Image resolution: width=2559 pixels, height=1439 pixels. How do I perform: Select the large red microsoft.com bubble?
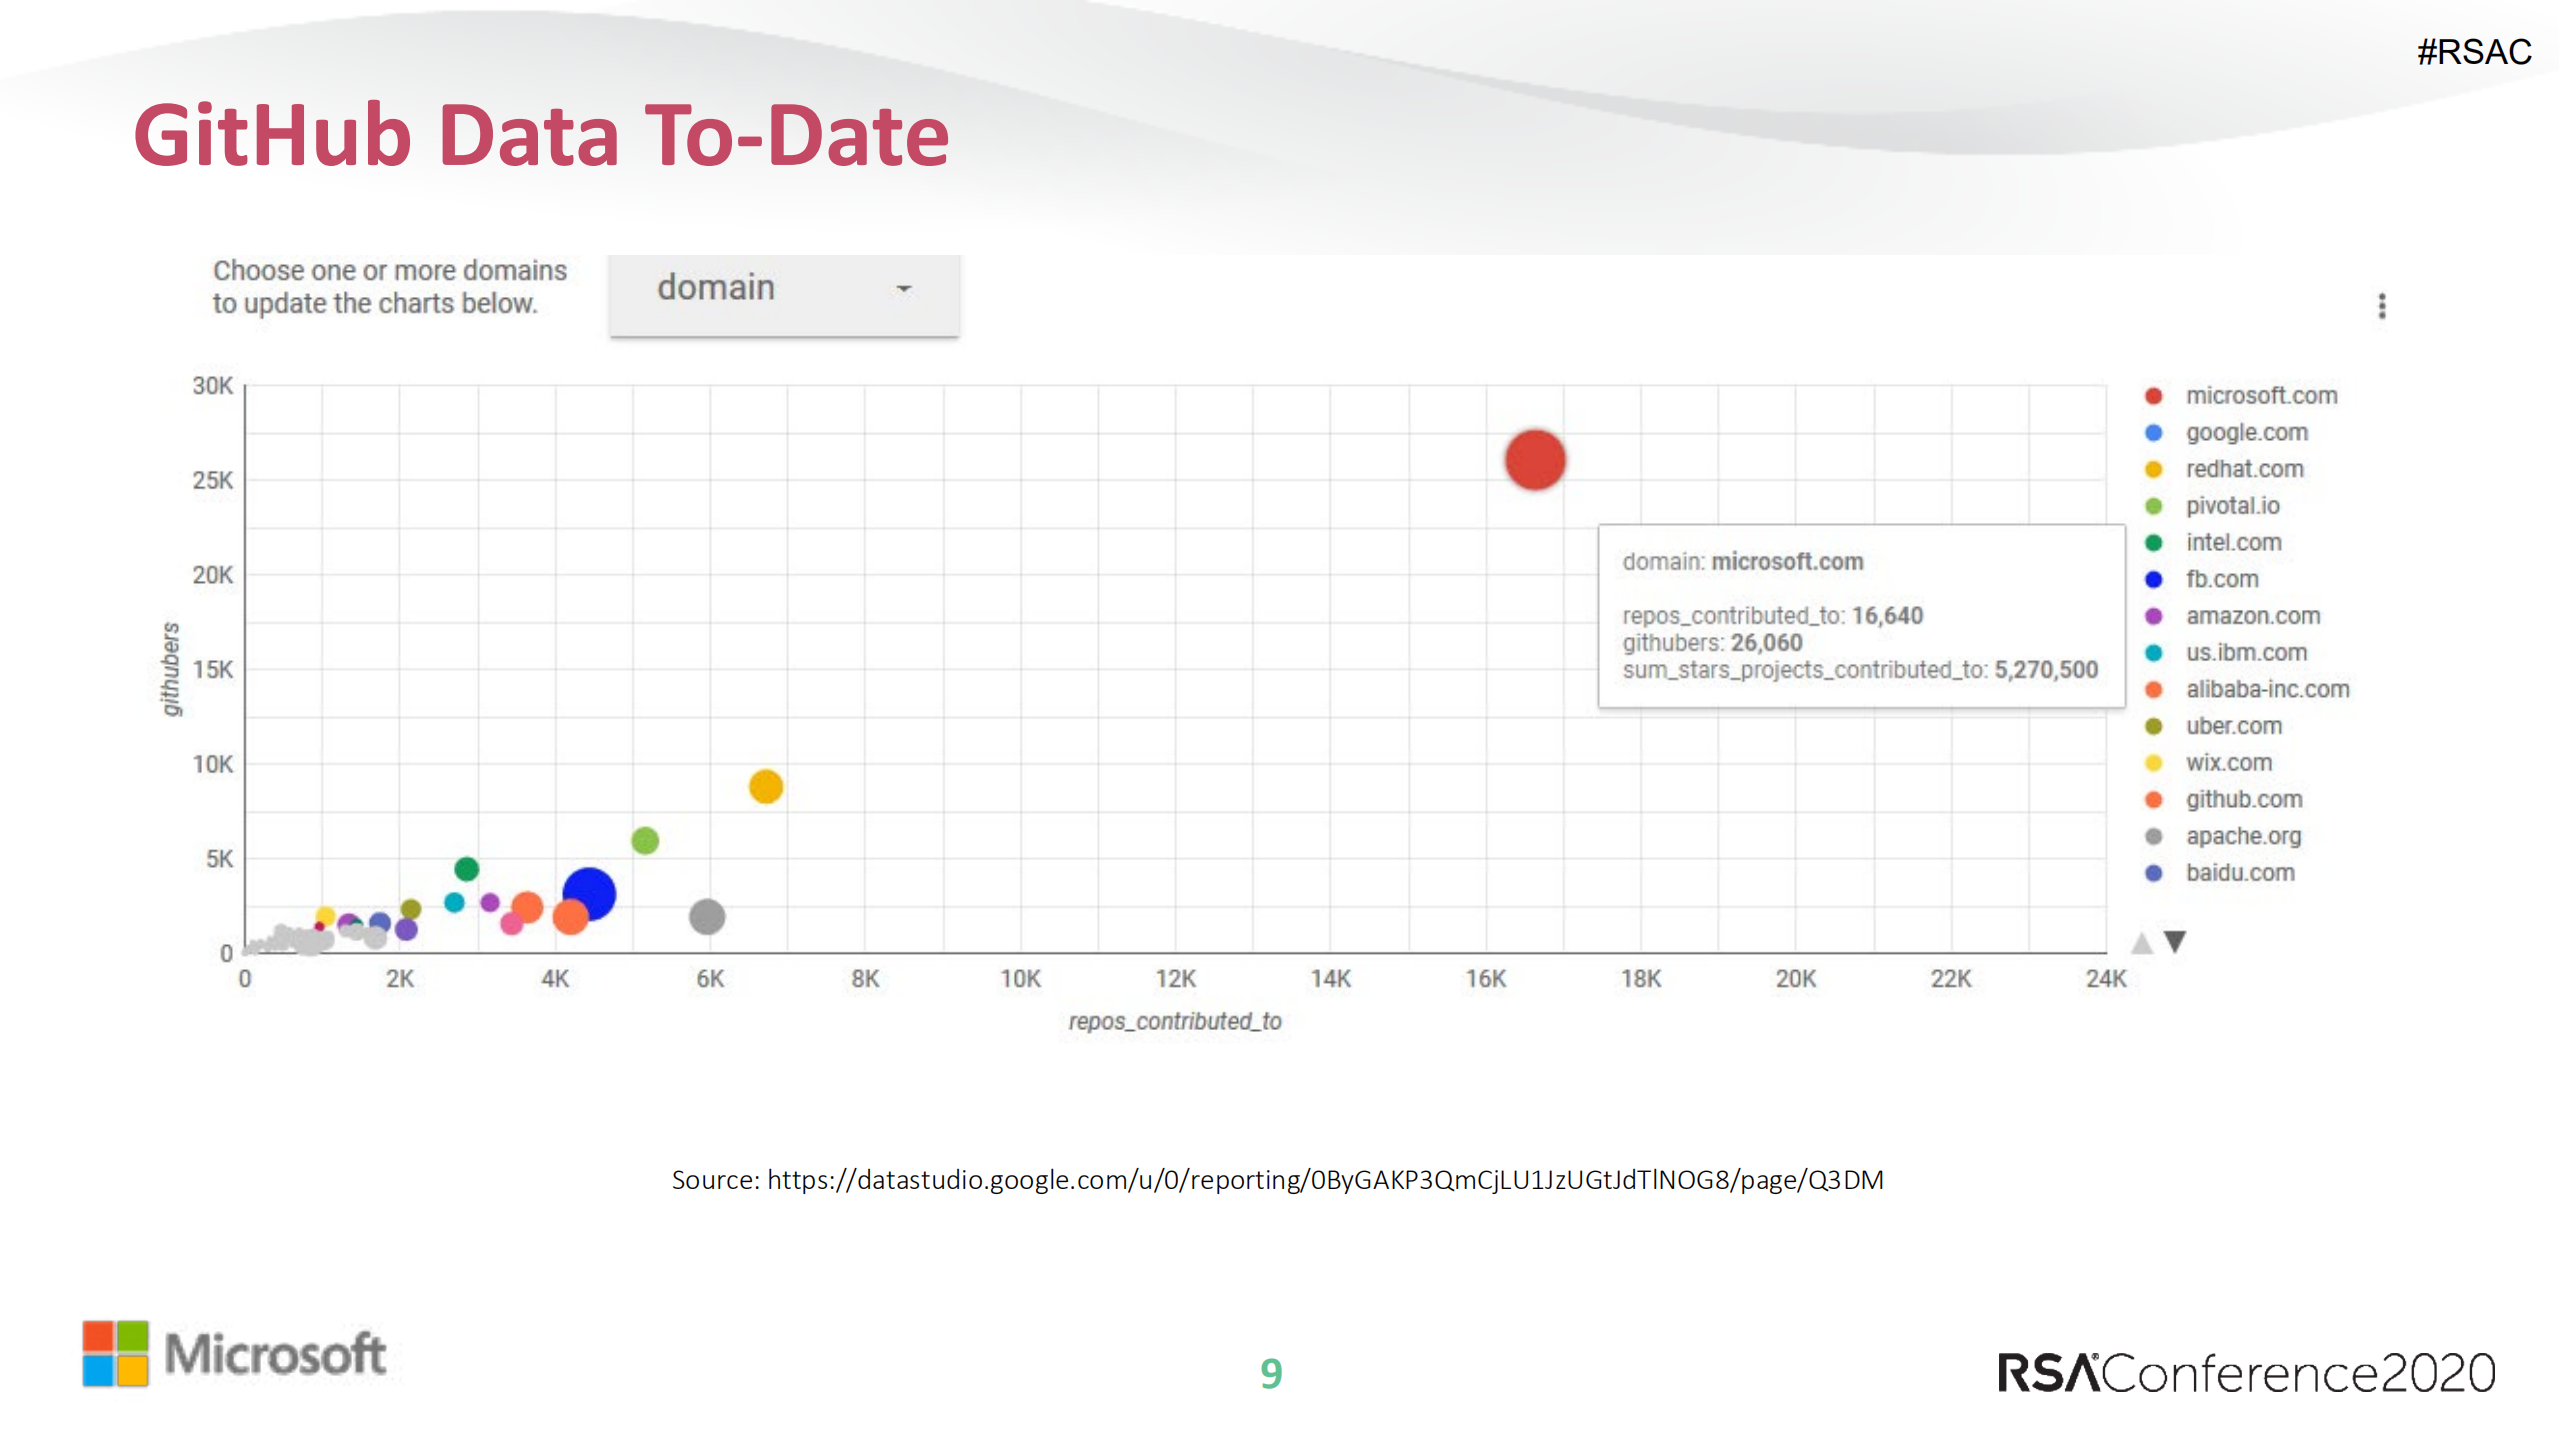click(x=1534, y=460)
